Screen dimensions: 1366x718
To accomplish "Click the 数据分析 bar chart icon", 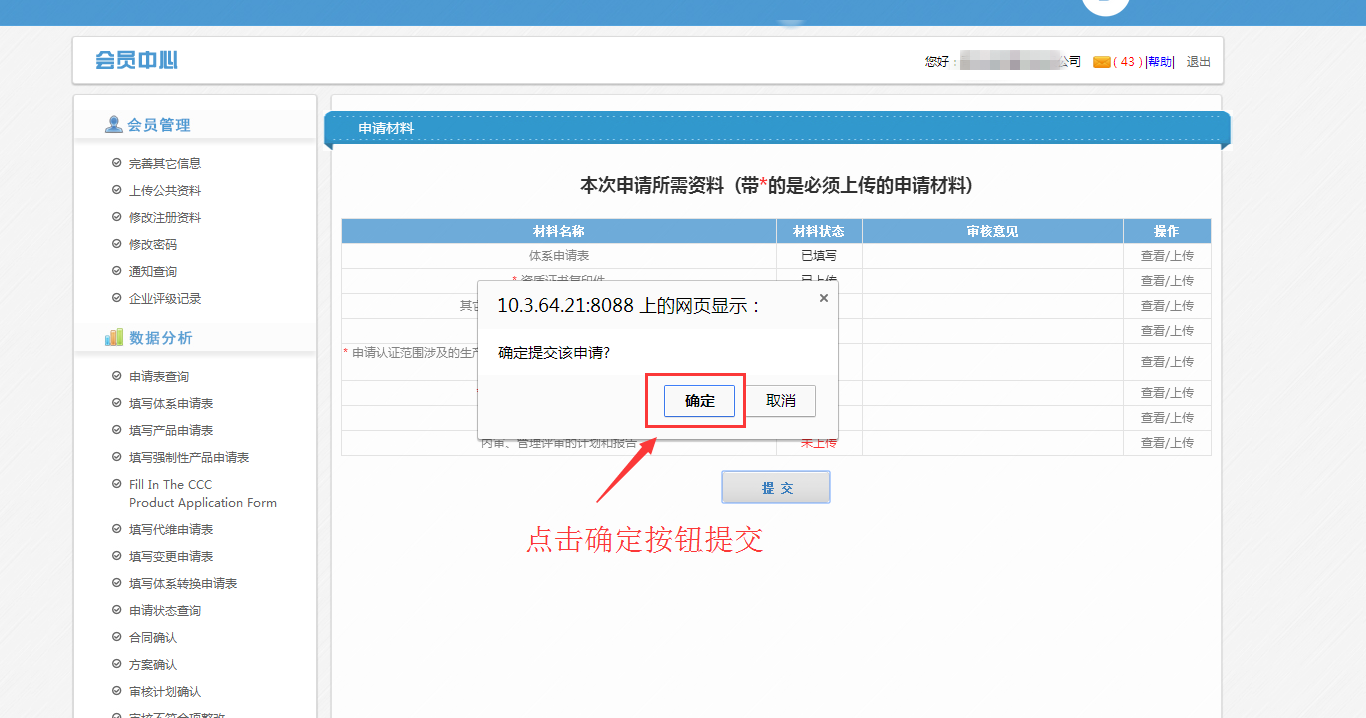I will point(114,338).
